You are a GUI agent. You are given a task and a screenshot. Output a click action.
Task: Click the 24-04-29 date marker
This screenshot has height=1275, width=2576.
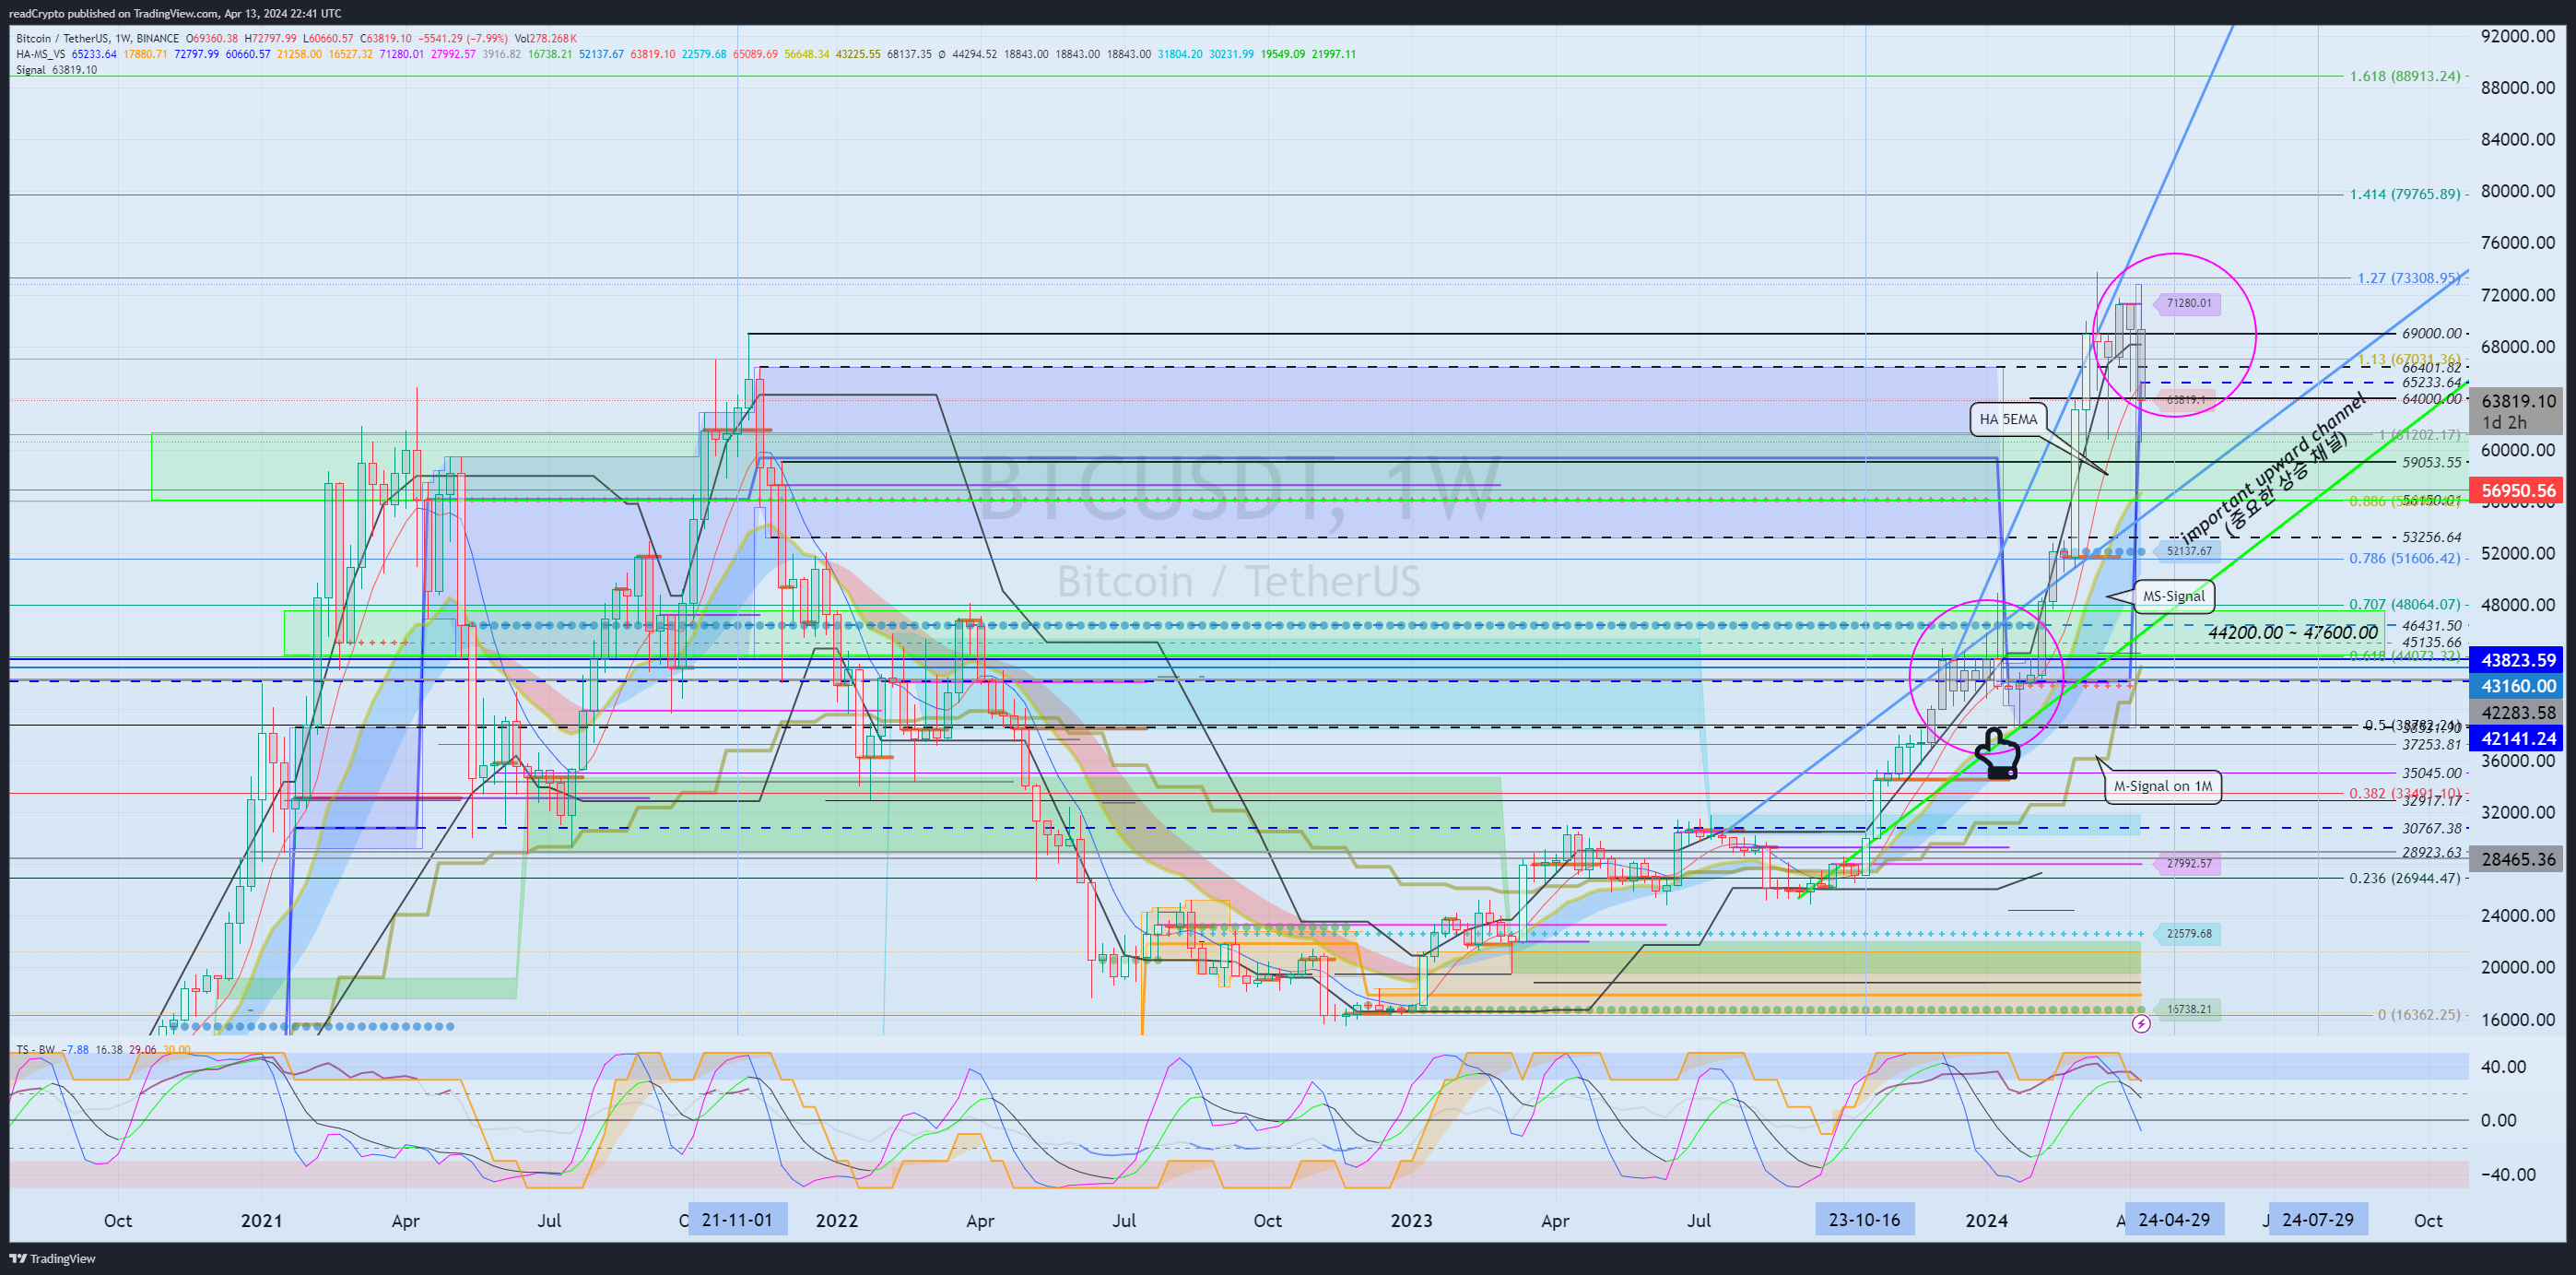[2174, 1220]
